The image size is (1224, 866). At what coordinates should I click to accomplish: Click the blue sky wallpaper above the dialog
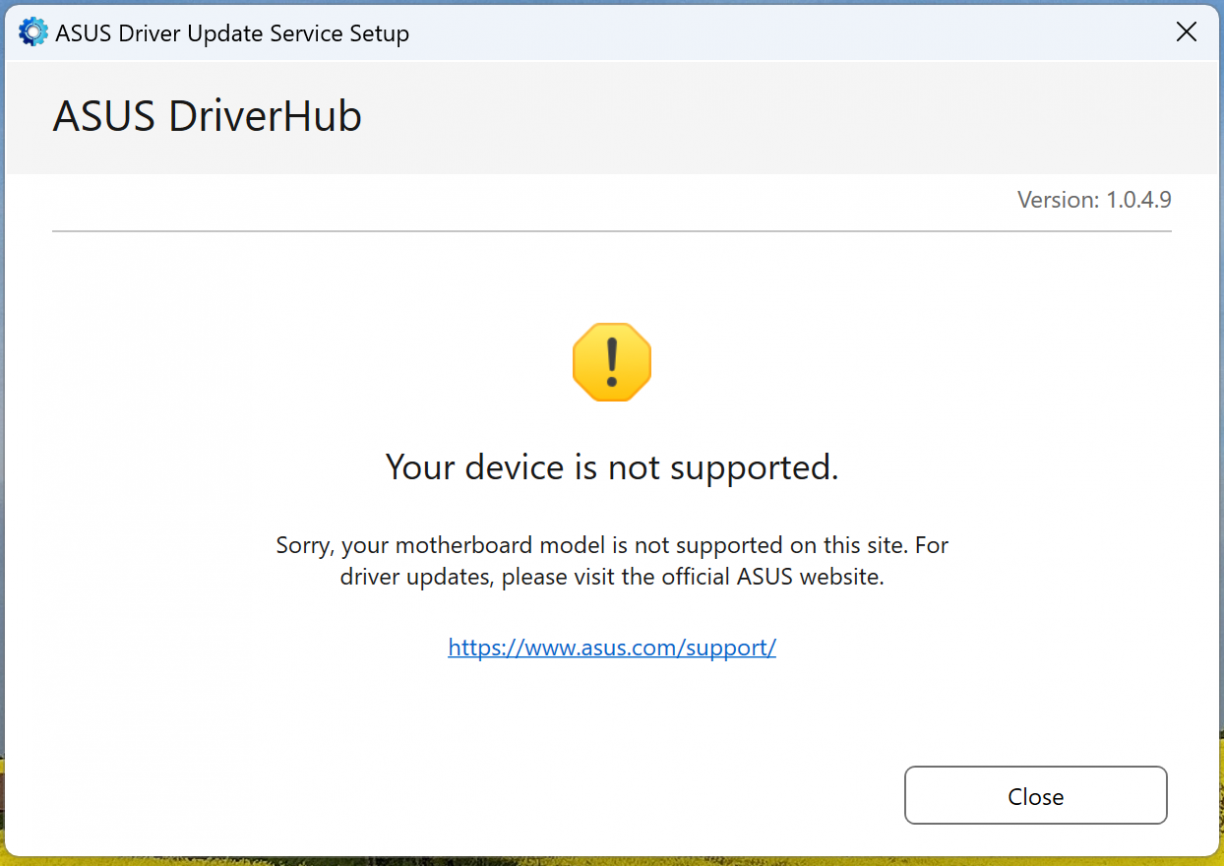[x=600, y=2]
